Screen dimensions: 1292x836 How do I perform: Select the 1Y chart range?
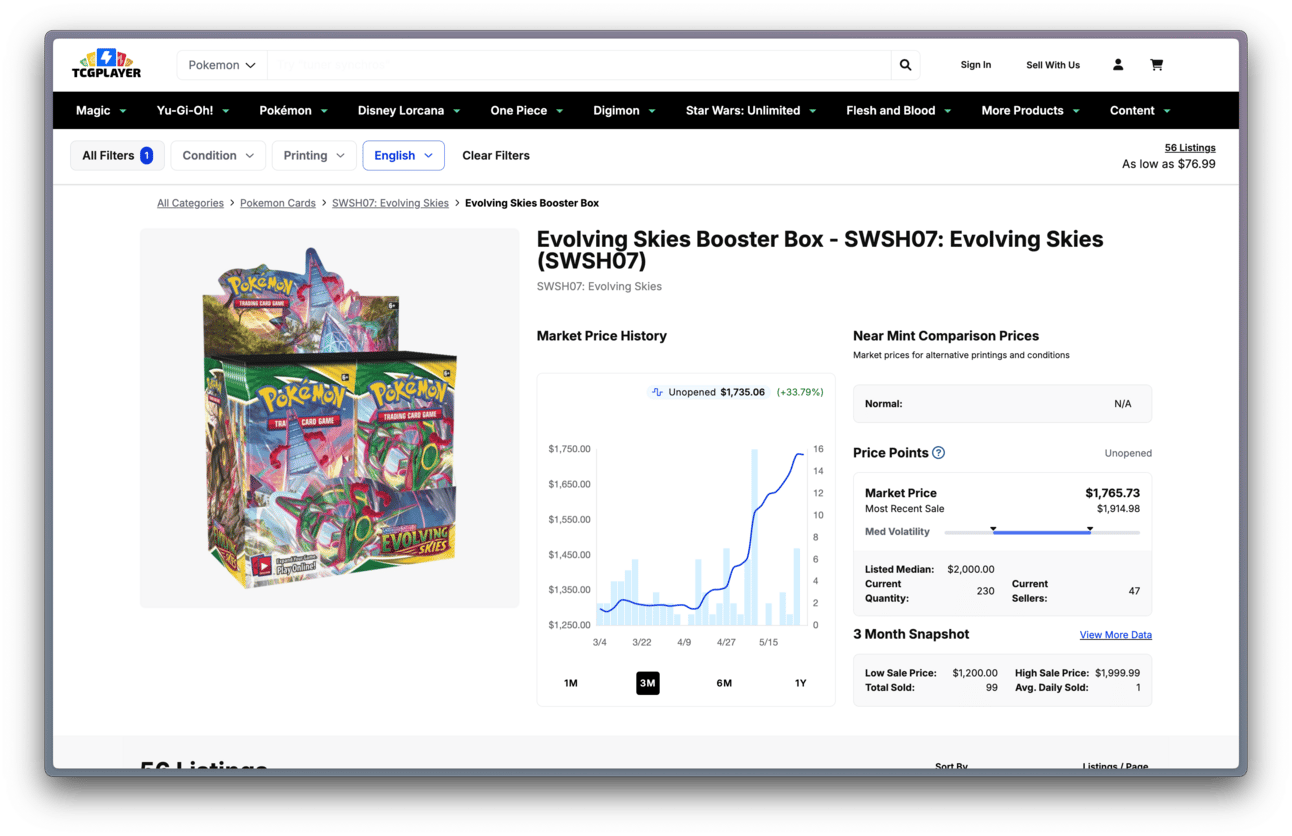pos(800,683)
